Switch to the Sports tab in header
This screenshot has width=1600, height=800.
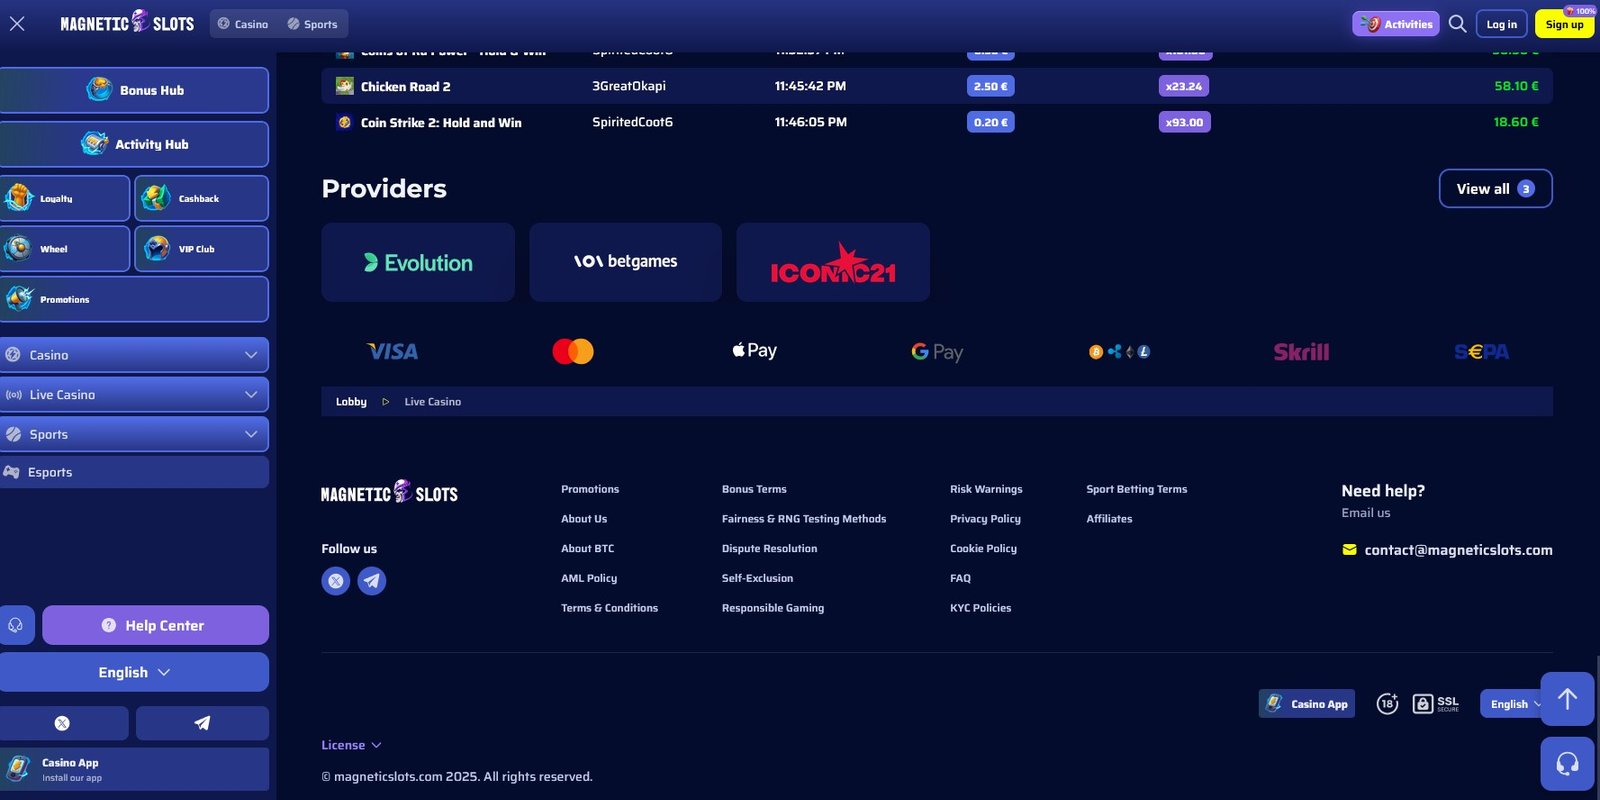[x=312, y=24]
